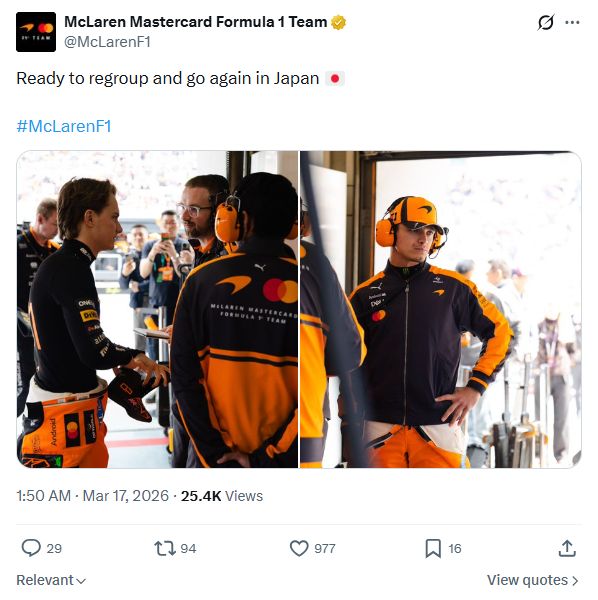Viewport: 598px width, 600px height.
Task: Click the #McLarenF1 hashtag
Action: click(x=64, y=126)
